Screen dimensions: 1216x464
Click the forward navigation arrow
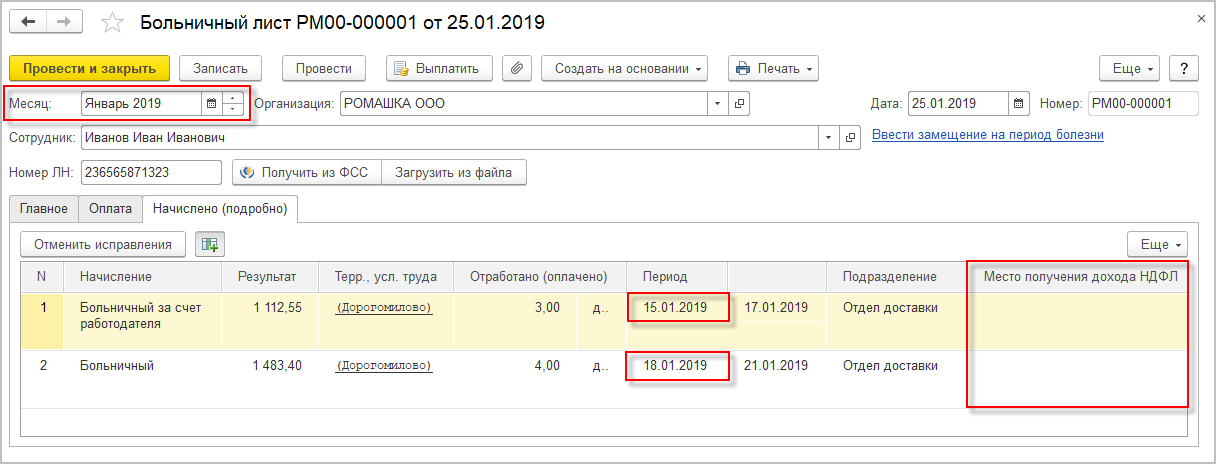point(66,22)
